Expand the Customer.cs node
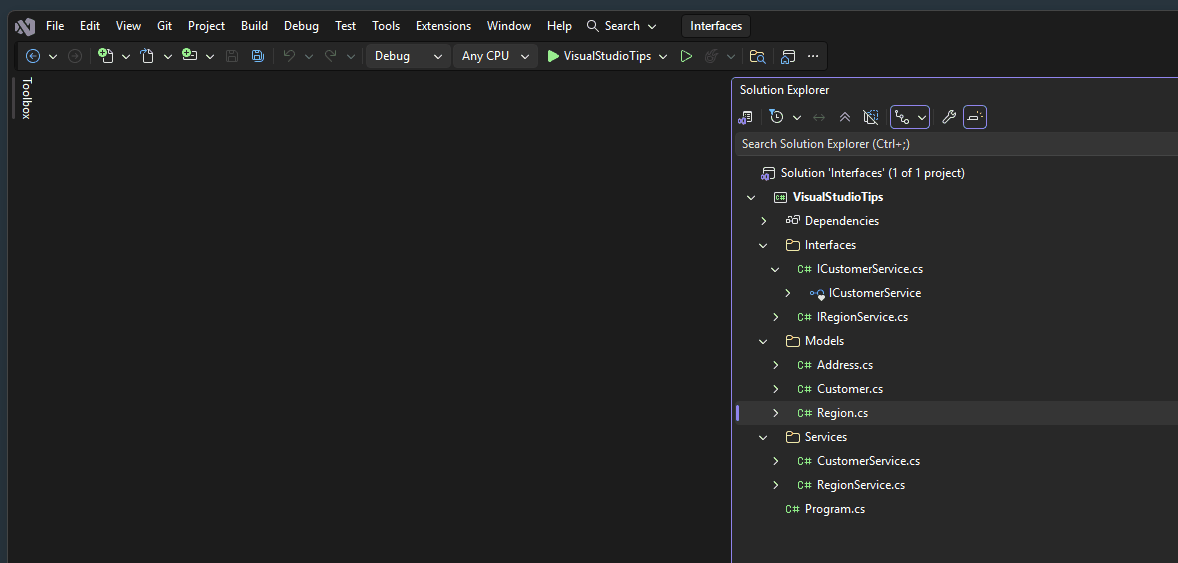The image size is (1178, 563). tap(775, 389)
